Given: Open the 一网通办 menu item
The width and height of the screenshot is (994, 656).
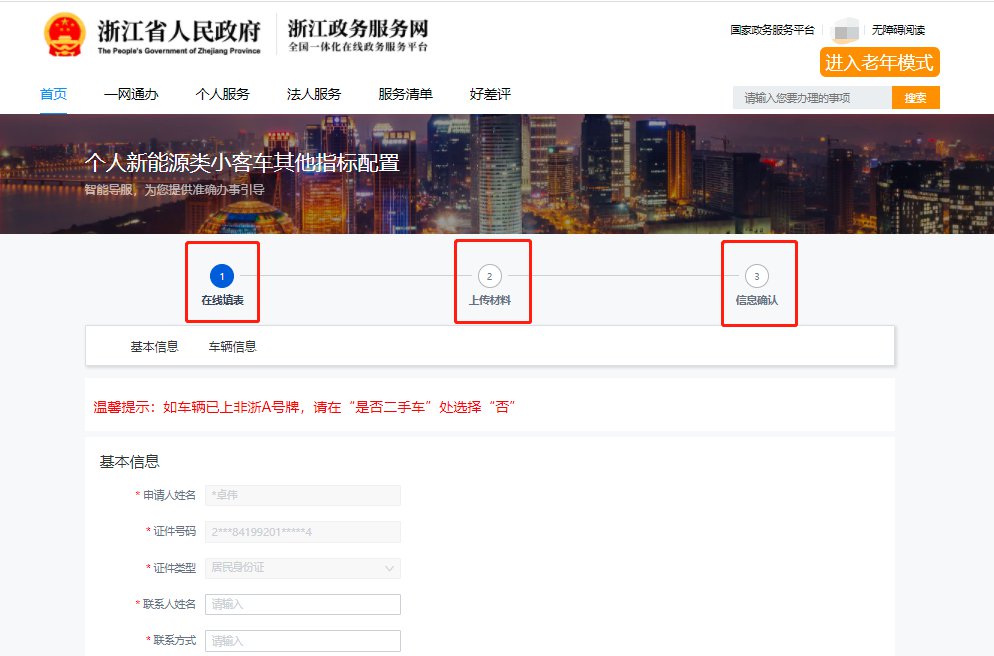Looking at the screenshot, I should (x=131, y=95).
